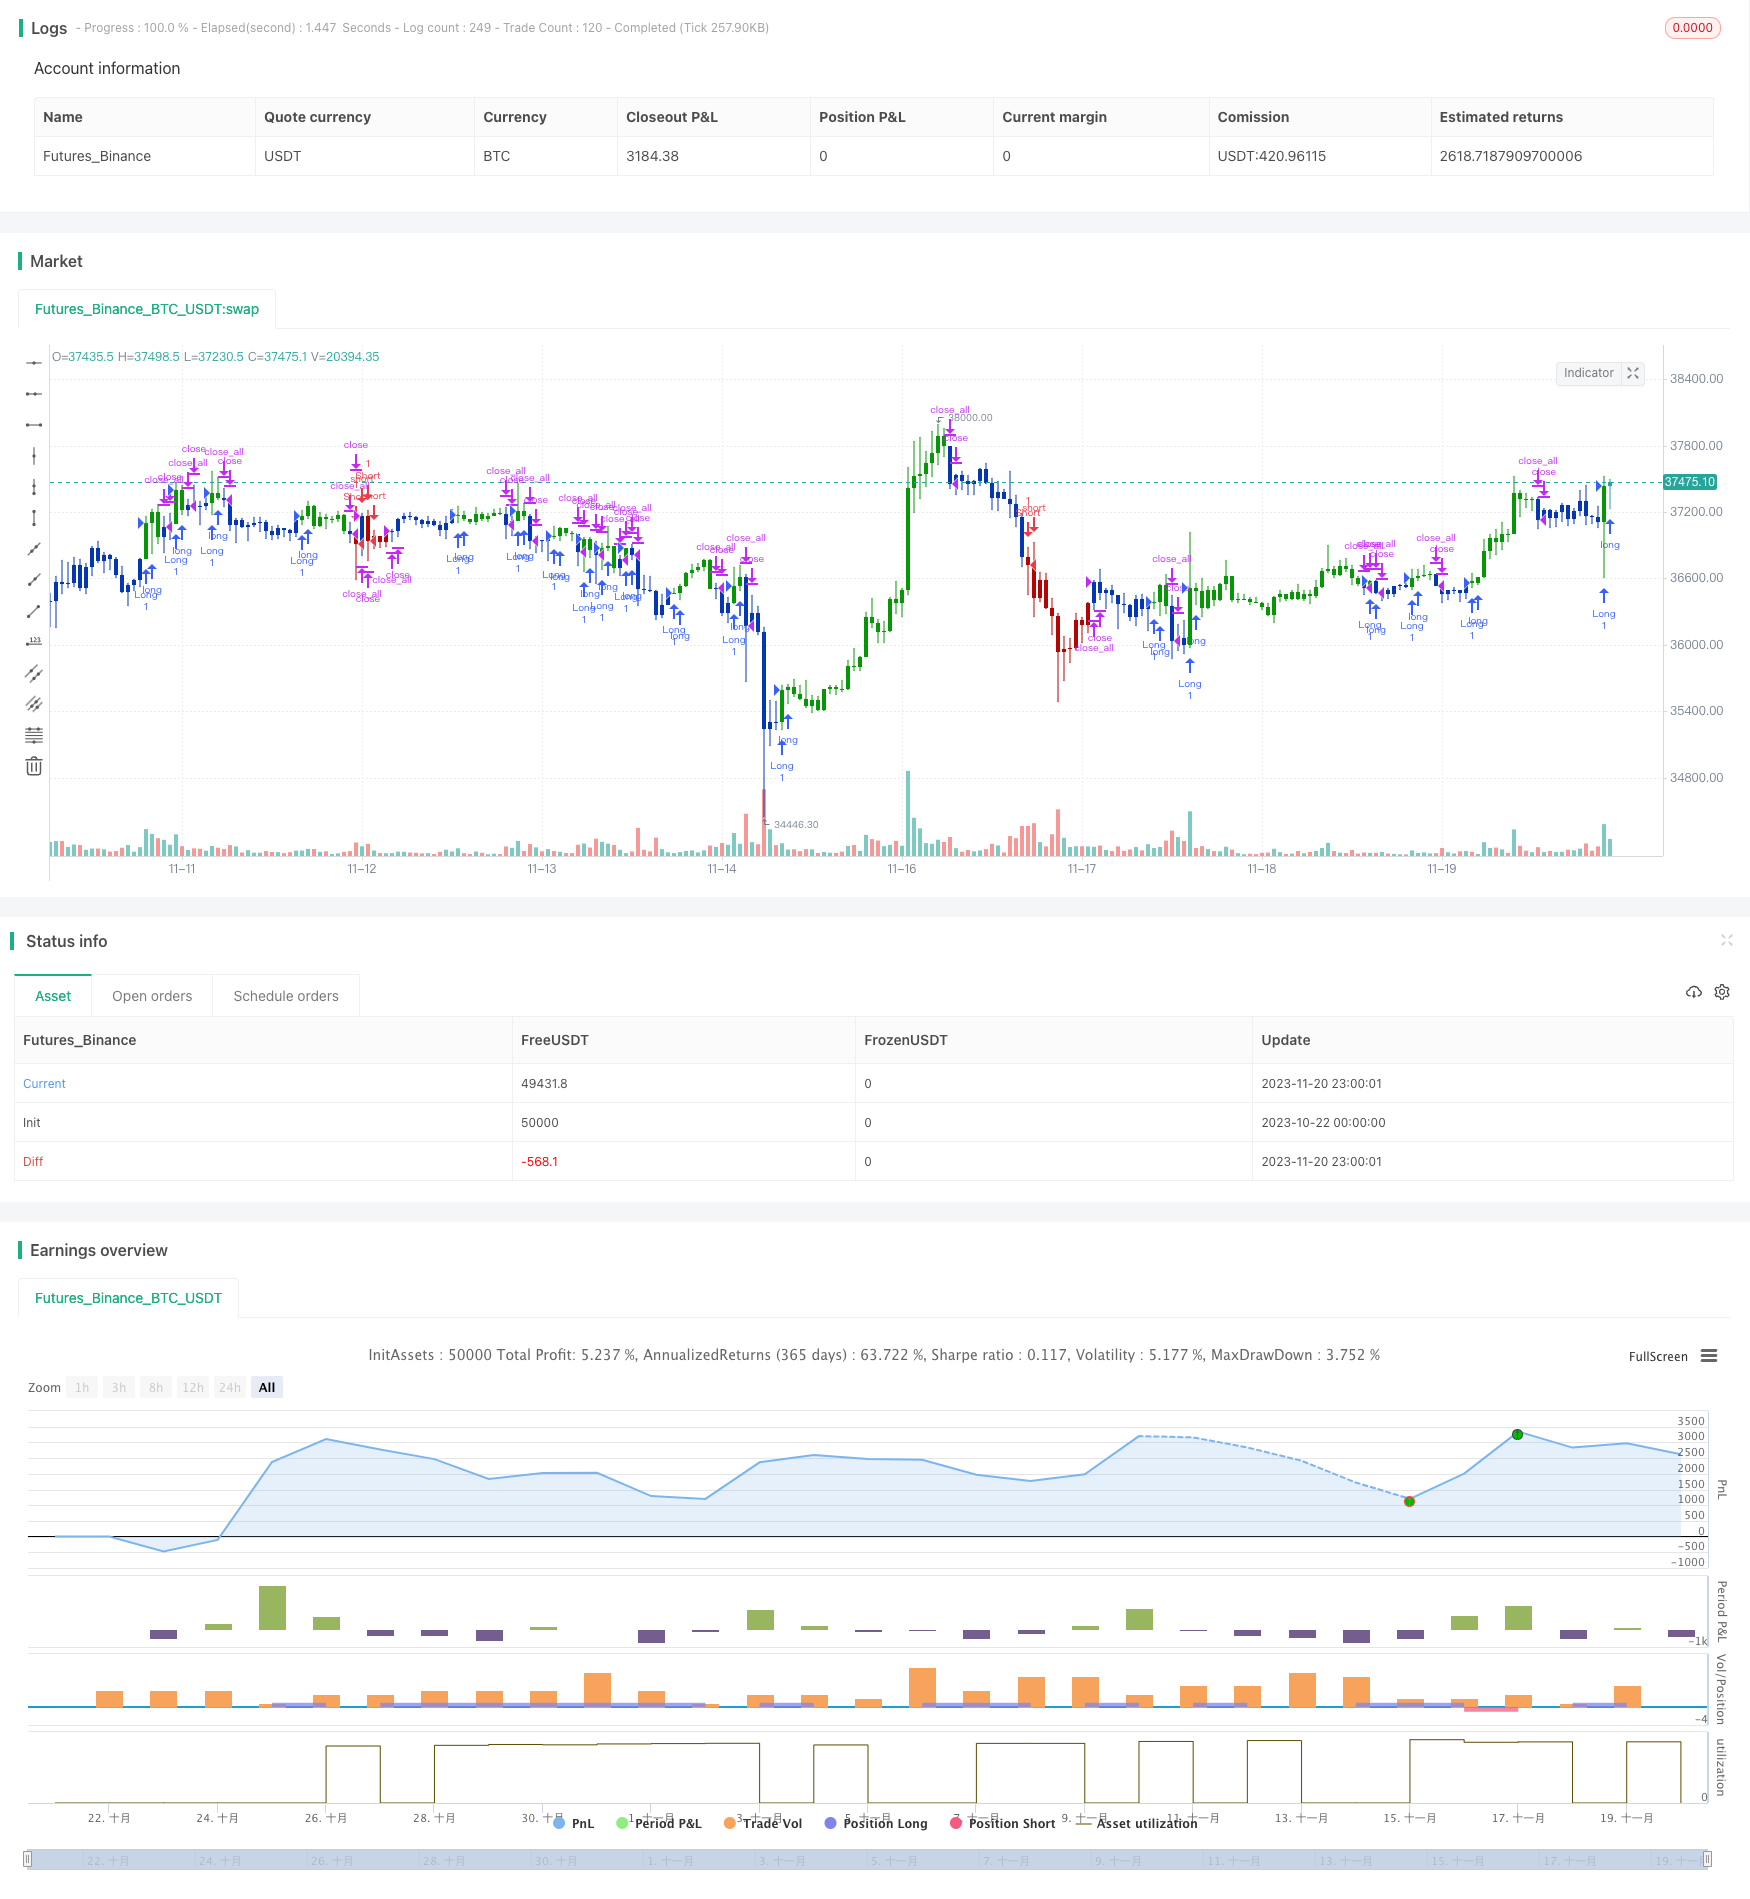Image resolution: width=1750 pixels, height=1899 pixels.
Task: Select the Fibonacci retracement lines tool
Action: (x=34, y=735)
